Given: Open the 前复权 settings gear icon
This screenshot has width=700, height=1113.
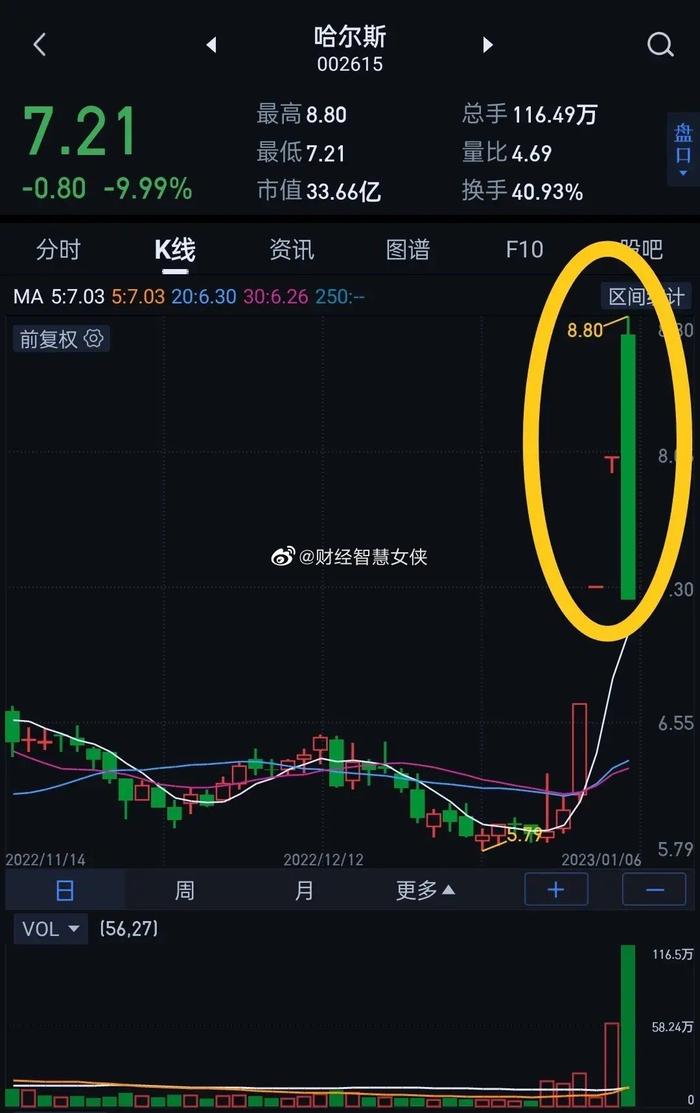Looking at the screenshot, I should coord(94,339).
